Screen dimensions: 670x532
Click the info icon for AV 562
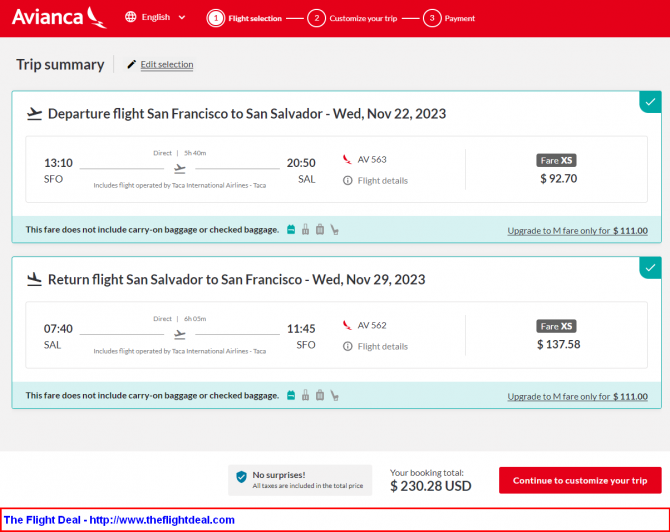pos(348,347)
